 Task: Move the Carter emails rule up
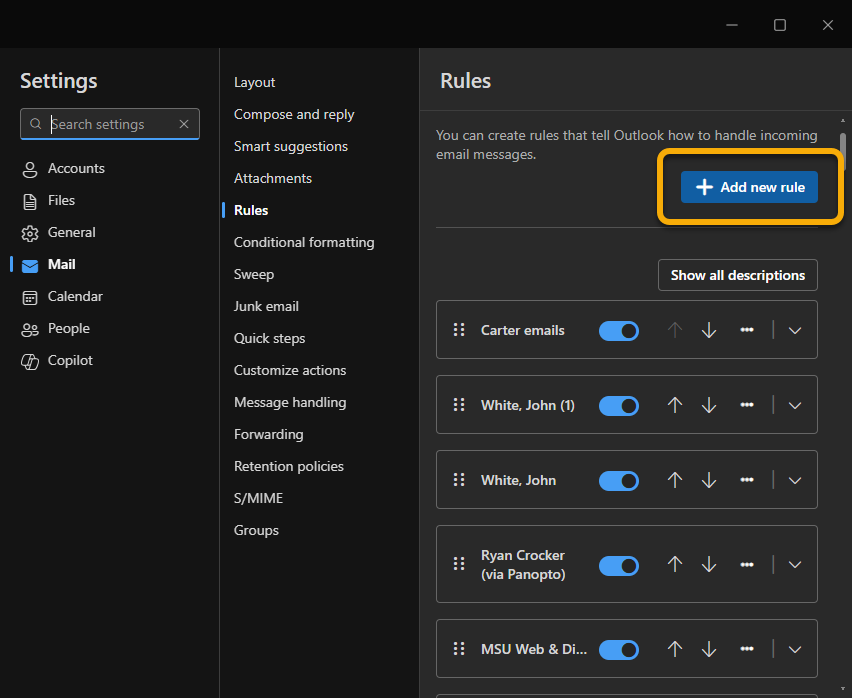pos(674,330)
